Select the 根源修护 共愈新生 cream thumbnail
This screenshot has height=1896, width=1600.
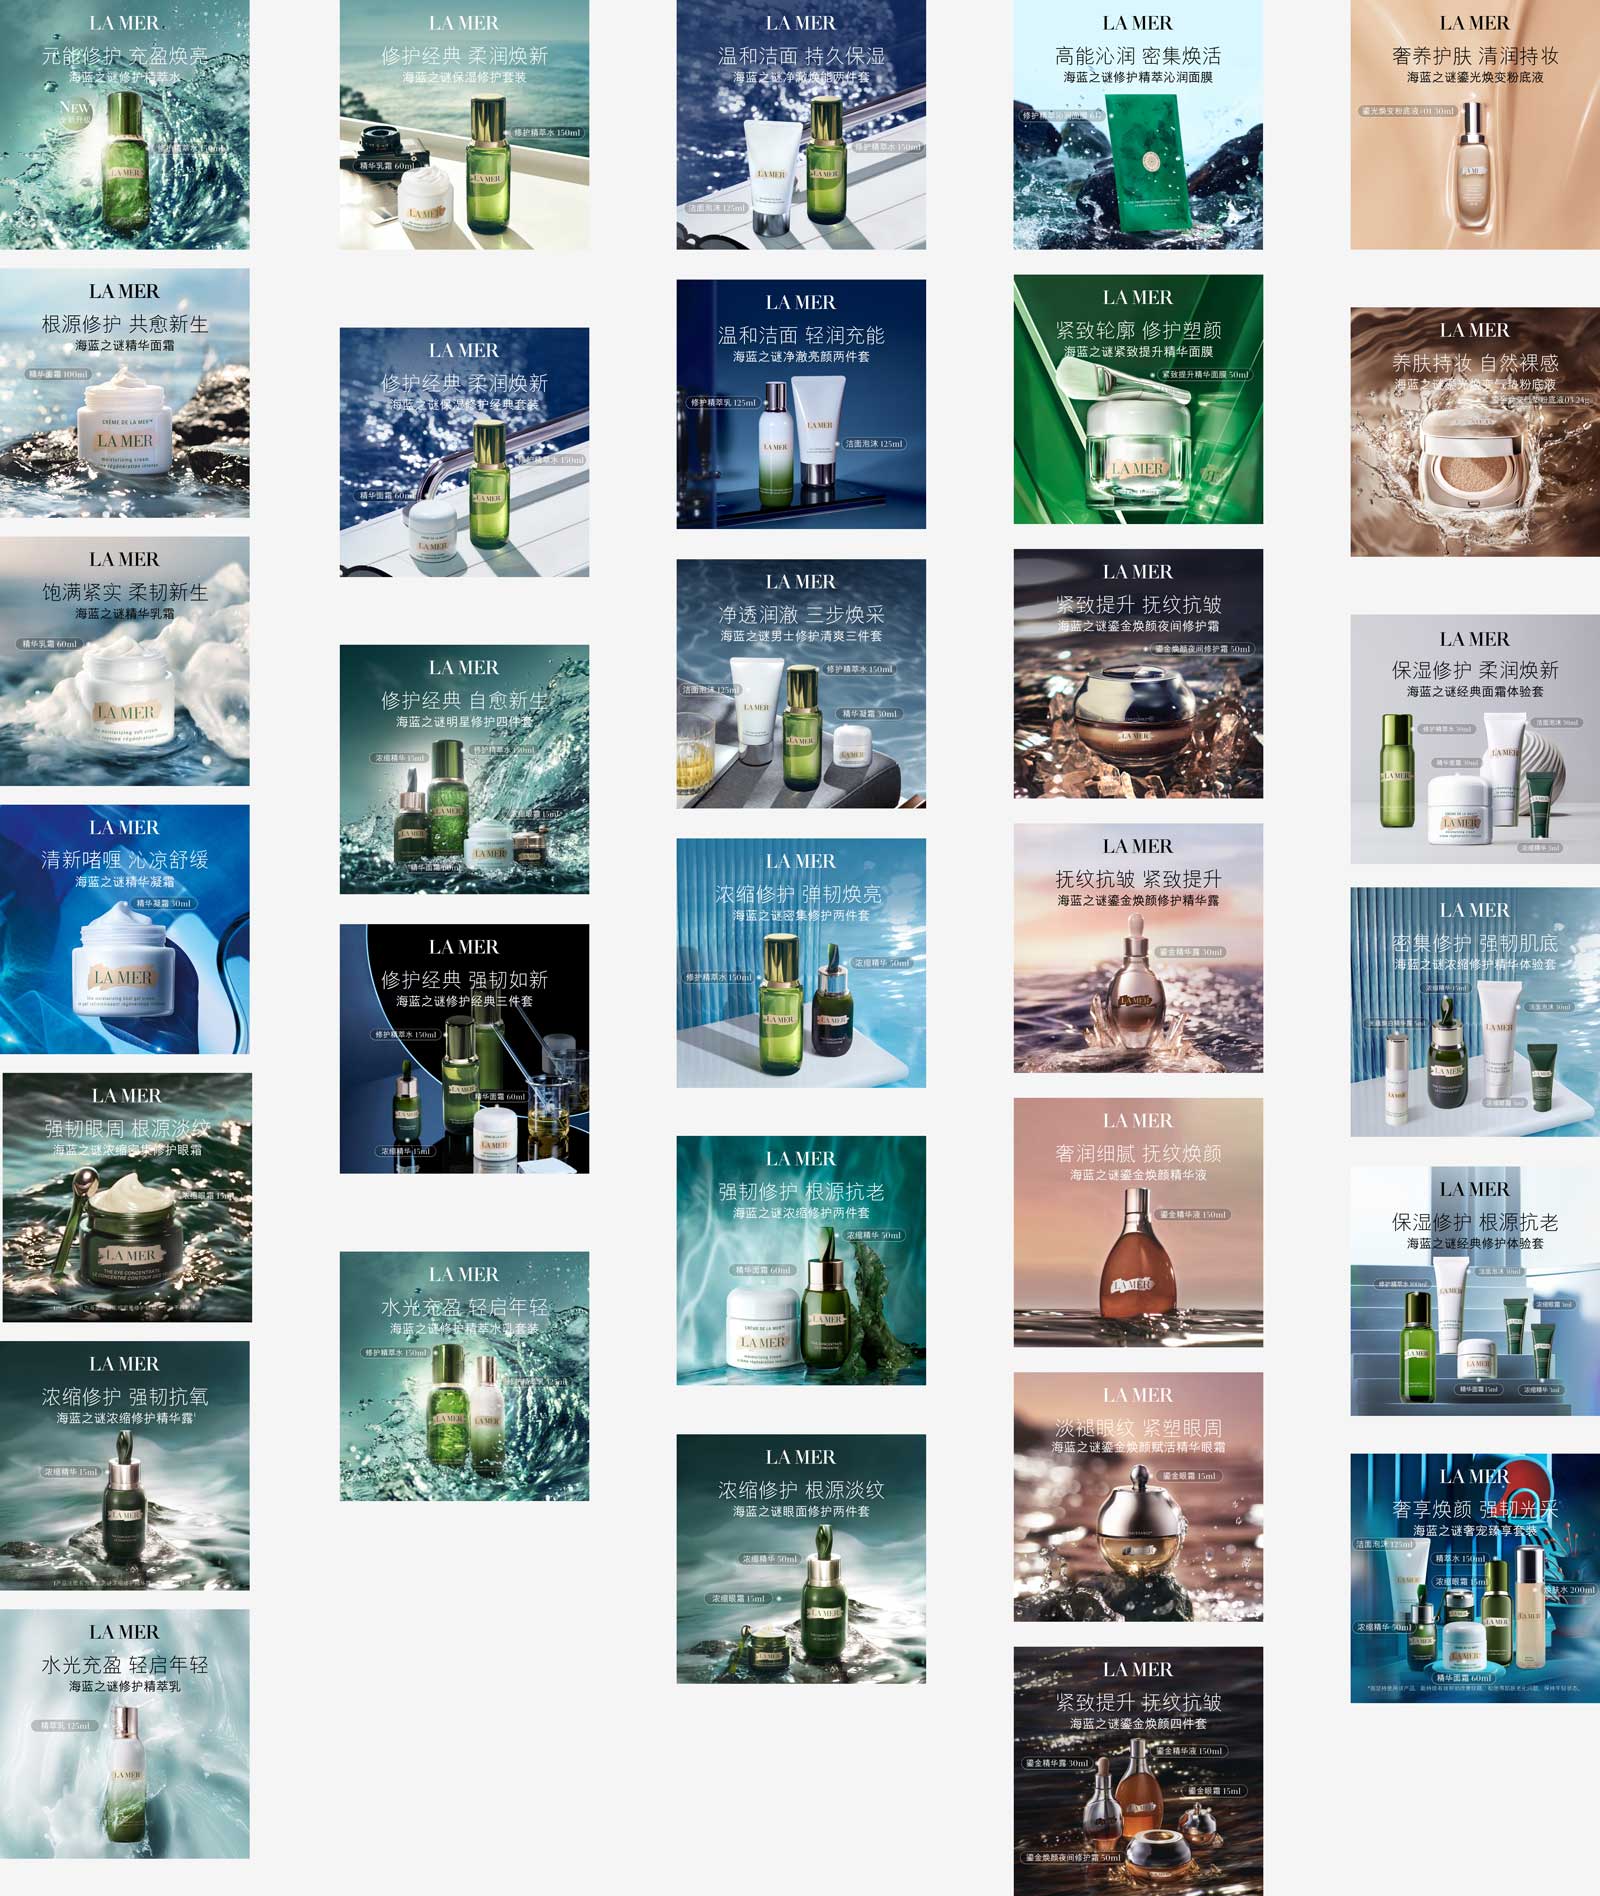(x=124, y=393)
